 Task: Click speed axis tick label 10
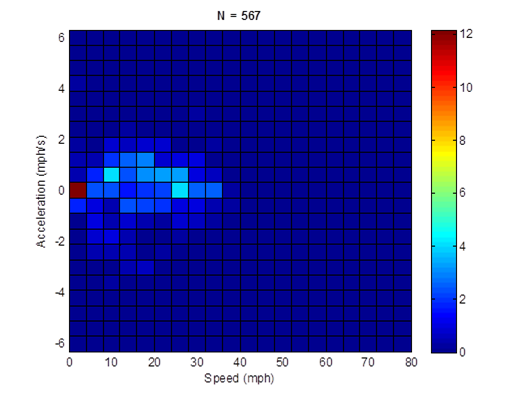(111, 362)
